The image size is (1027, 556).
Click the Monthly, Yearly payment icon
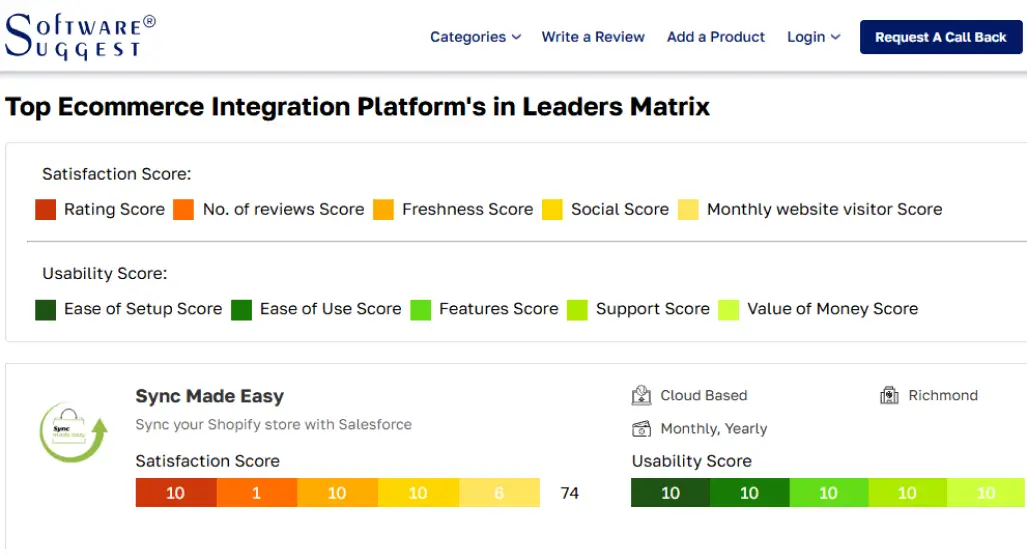point(641,429)
